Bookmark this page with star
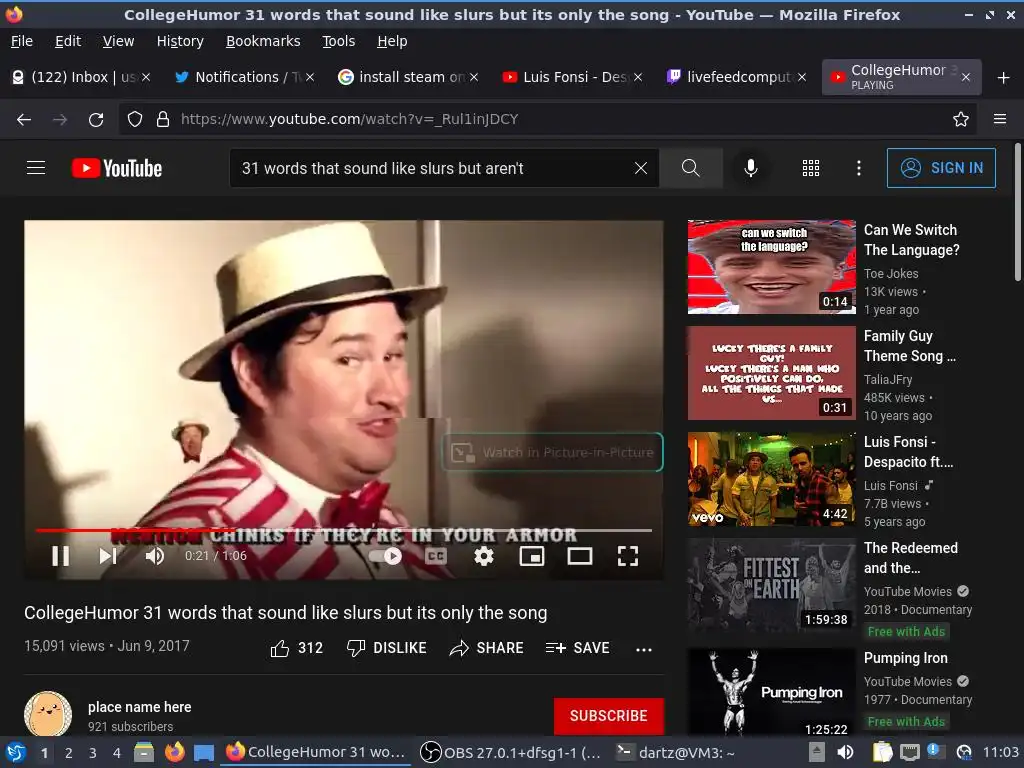 [x=961, y=120]
